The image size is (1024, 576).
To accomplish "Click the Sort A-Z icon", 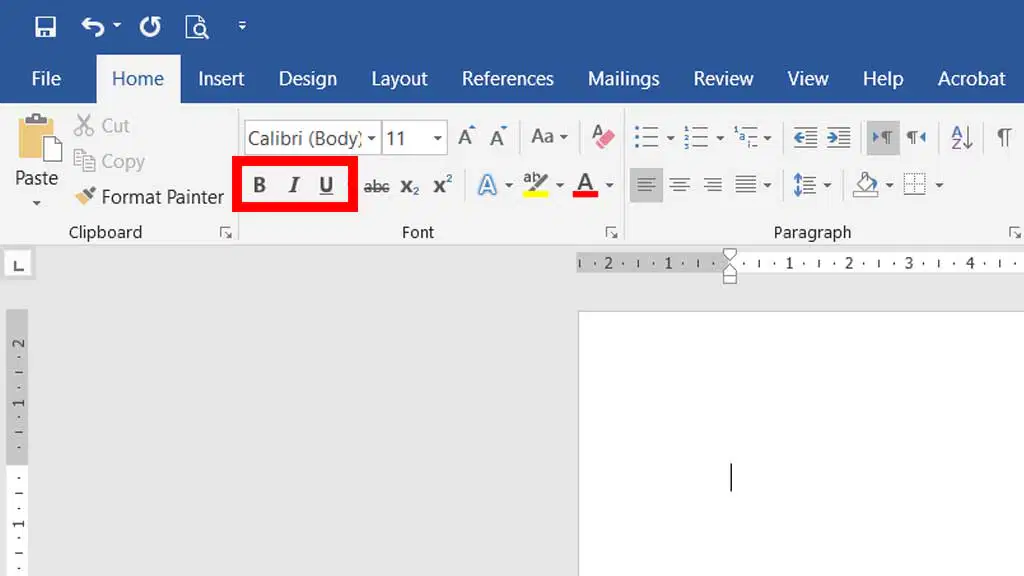I will click(961, 137).
